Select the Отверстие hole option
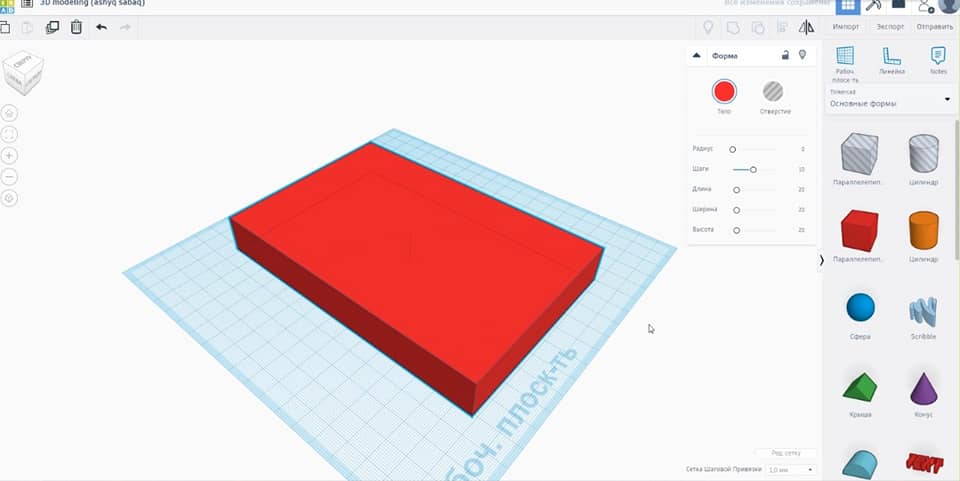The width and height of the screenshot is (960, 481). point(773,92)
